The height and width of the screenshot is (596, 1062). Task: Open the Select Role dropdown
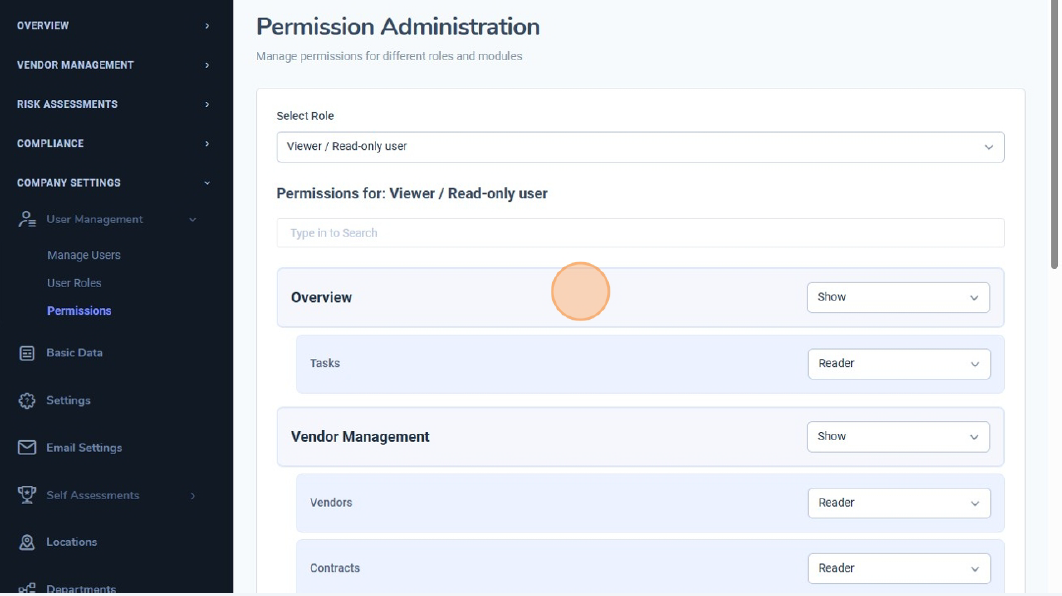pos(640,147)
